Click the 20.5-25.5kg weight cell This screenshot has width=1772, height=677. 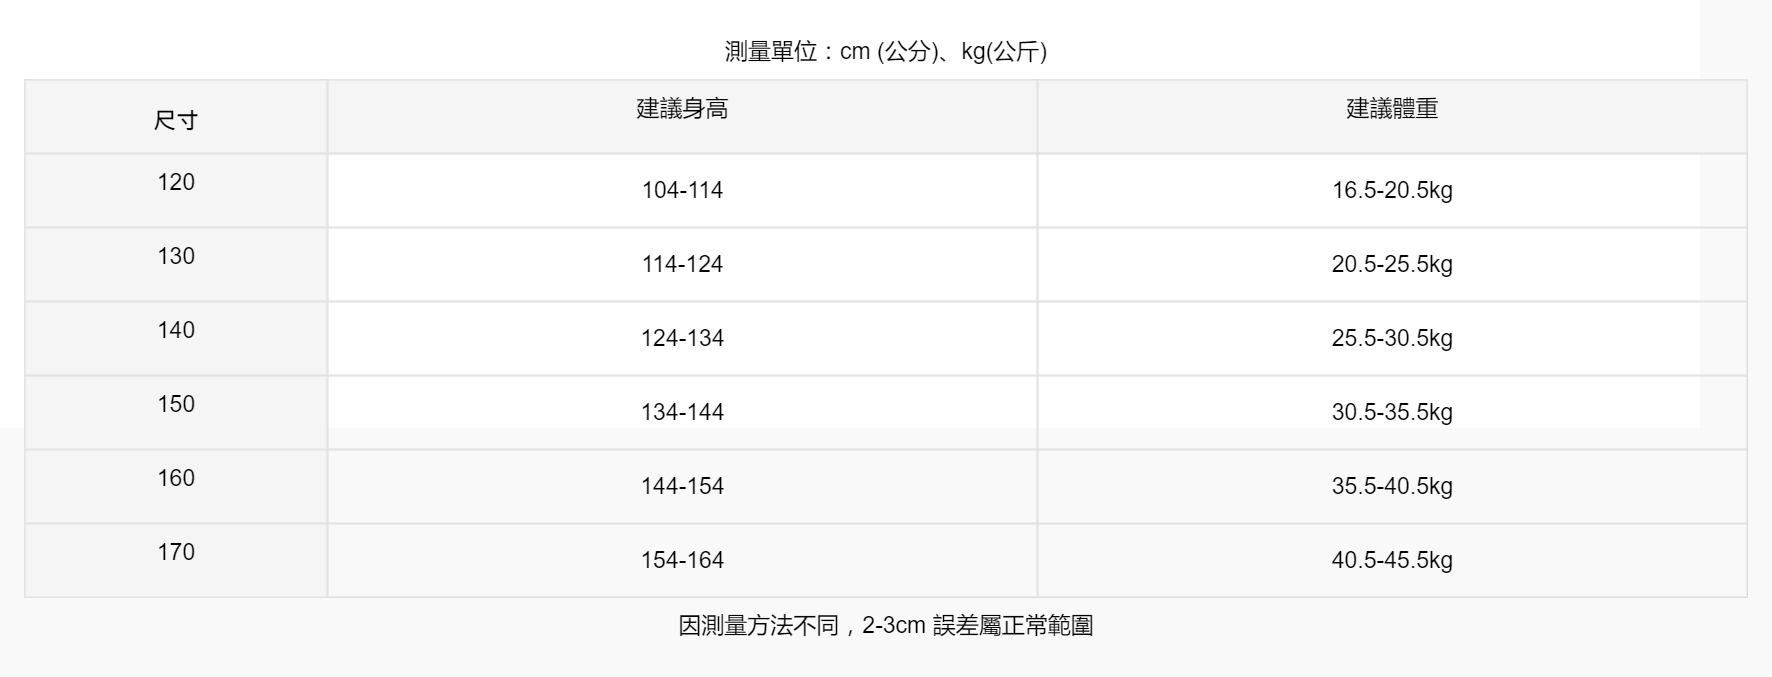point(1392,264)
